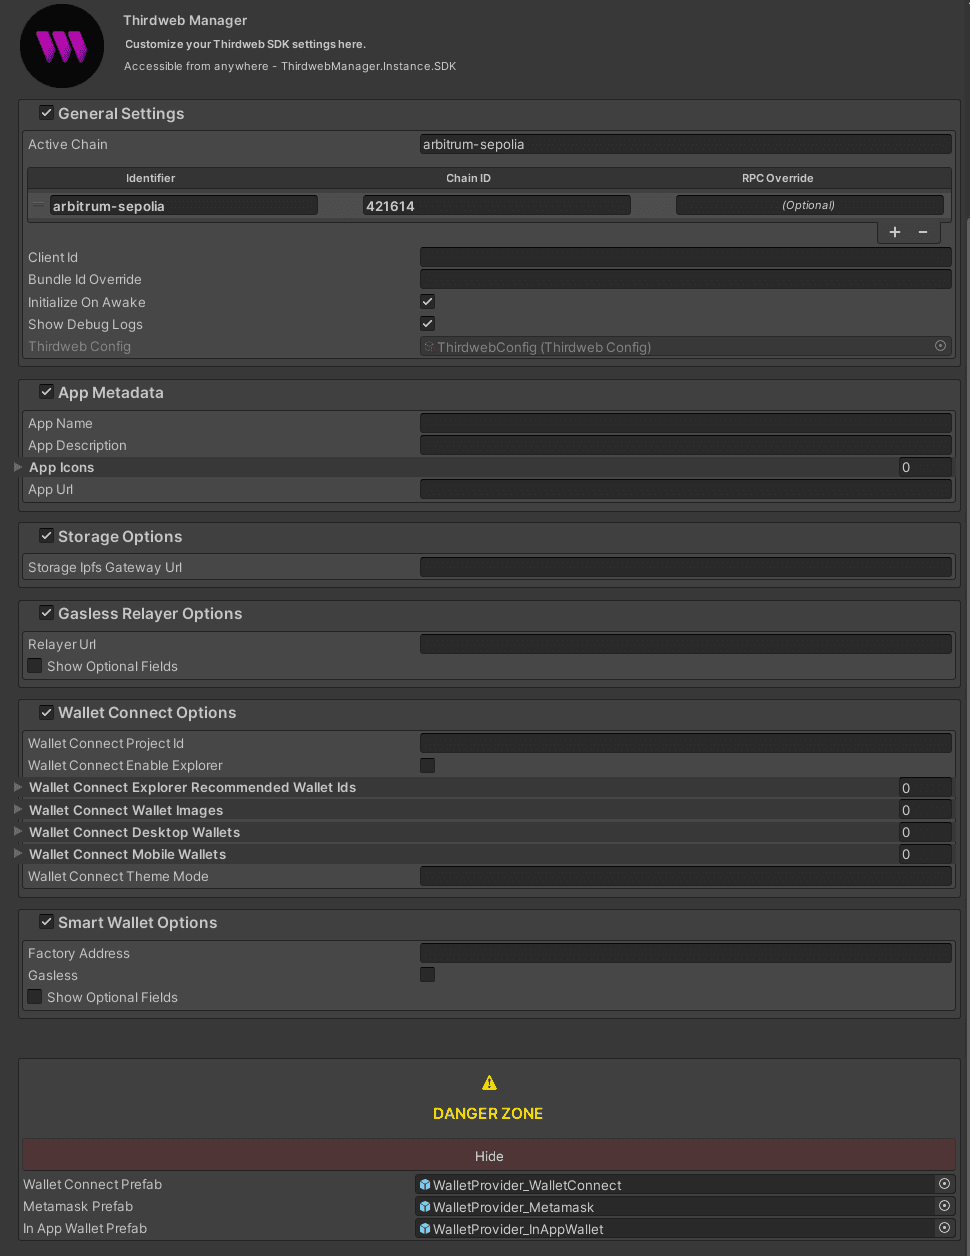Expand Wallet Connect Wallet Images list

[18, 809]
